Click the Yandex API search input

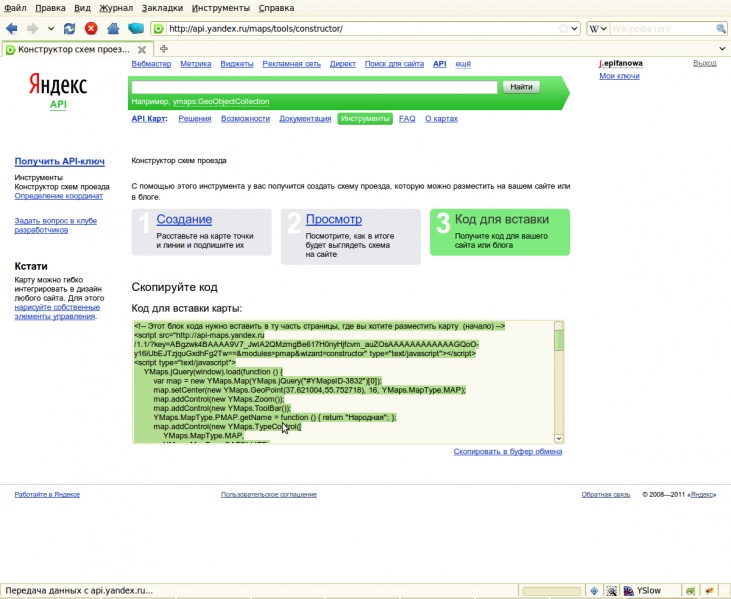(314, 87)
